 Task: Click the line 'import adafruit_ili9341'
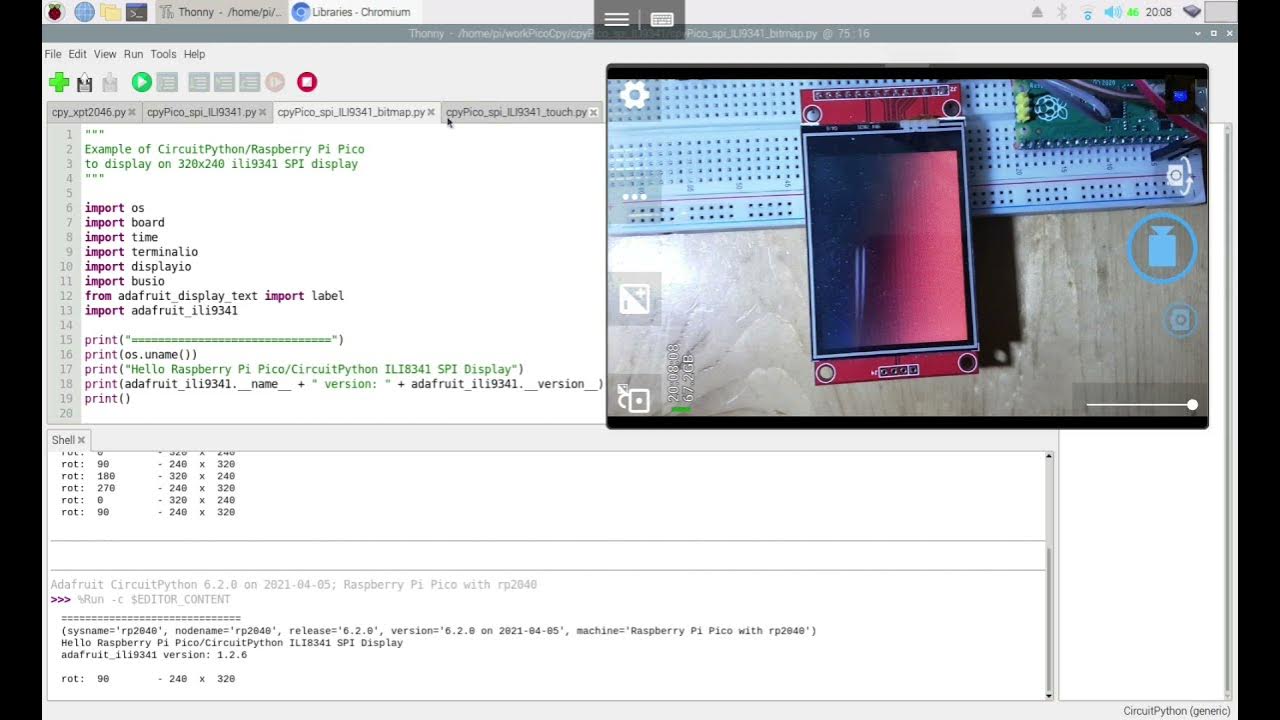point(161,311)
